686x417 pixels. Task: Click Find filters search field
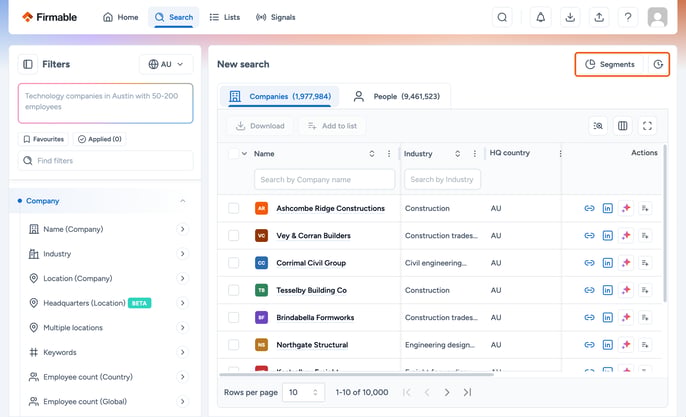[x=105, y=161]
